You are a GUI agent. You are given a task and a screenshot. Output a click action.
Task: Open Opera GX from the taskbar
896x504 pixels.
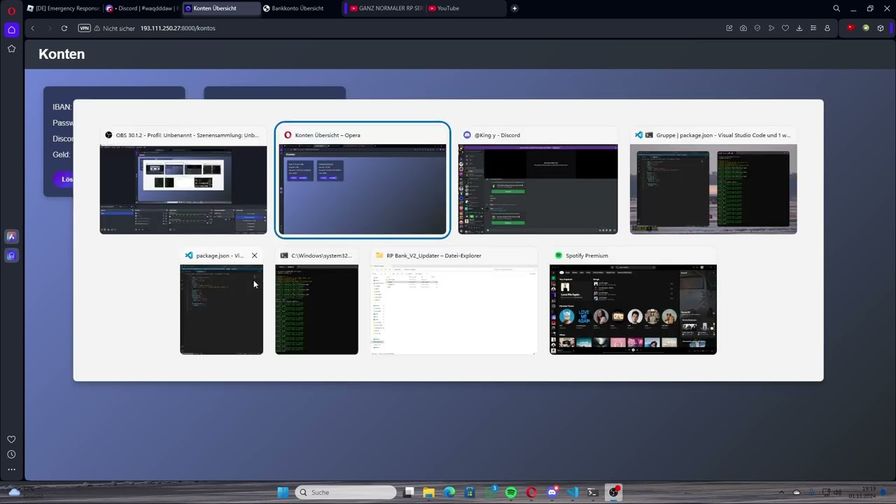point(531,492)
